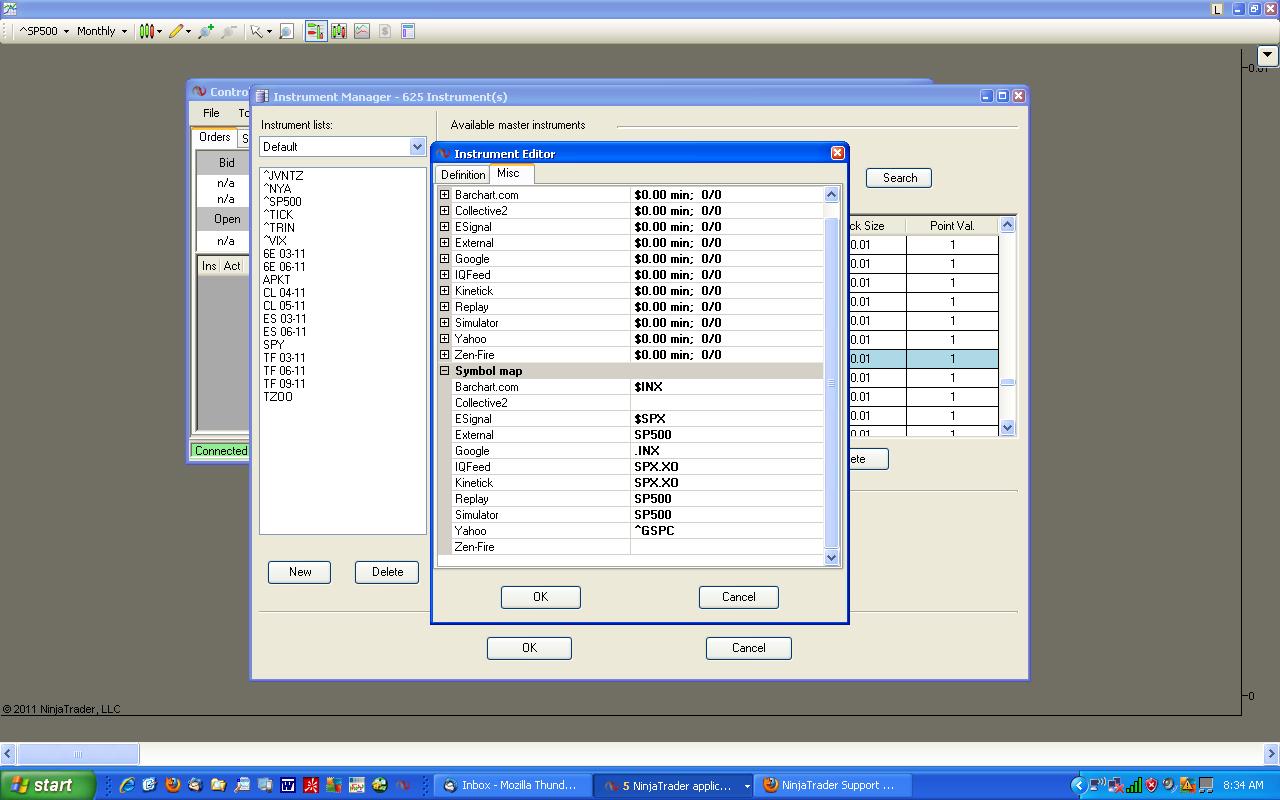The height and width of the screenshot is (800, 1280).
Task: Expand the Barchart.com commission row
Action: tap(444, 195)
